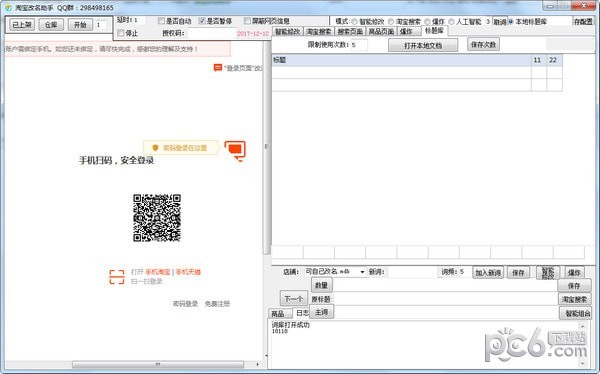Click the login QR code

(x=157, y=218)
